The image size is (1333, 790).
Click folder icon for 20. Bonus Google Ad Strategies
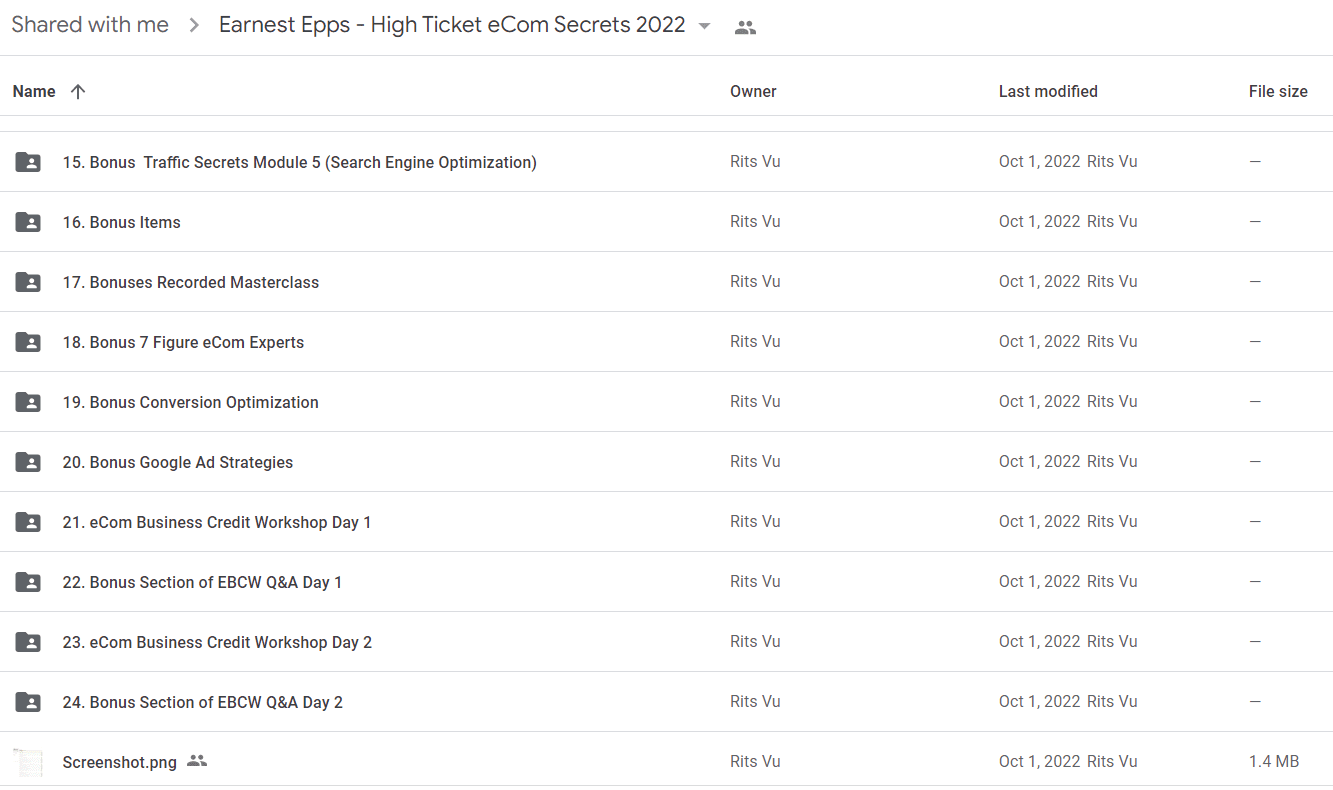point(28,462)
